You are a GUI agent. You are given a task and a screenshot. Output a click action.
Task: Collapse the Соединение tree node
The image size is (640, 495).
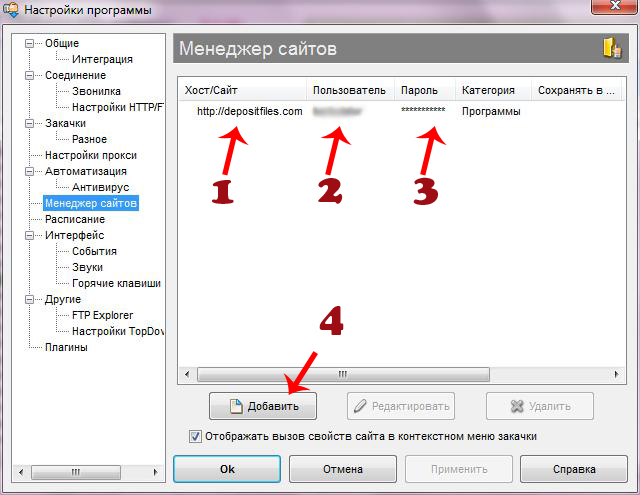click(32, 75)
